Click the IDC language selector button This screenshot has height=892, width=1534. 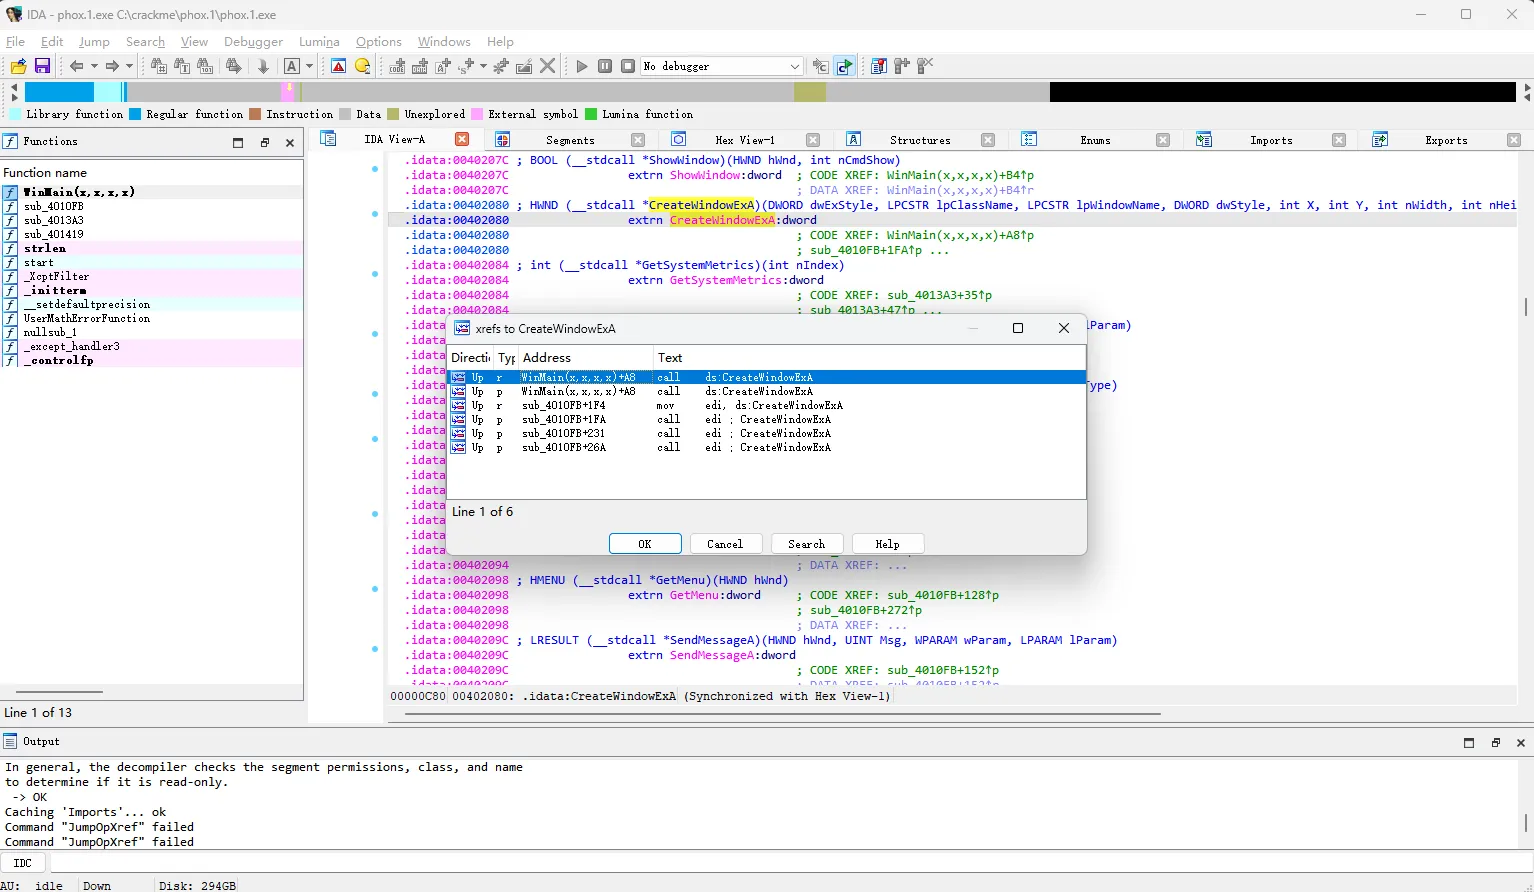click(23, 863)
